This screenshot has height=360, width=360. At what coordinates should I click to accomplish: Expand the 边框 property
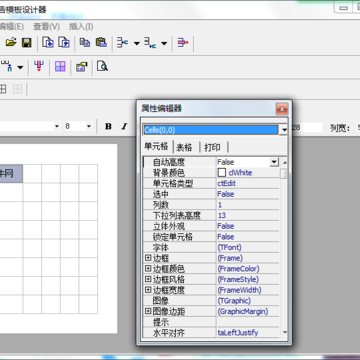(x=148, y=258)
